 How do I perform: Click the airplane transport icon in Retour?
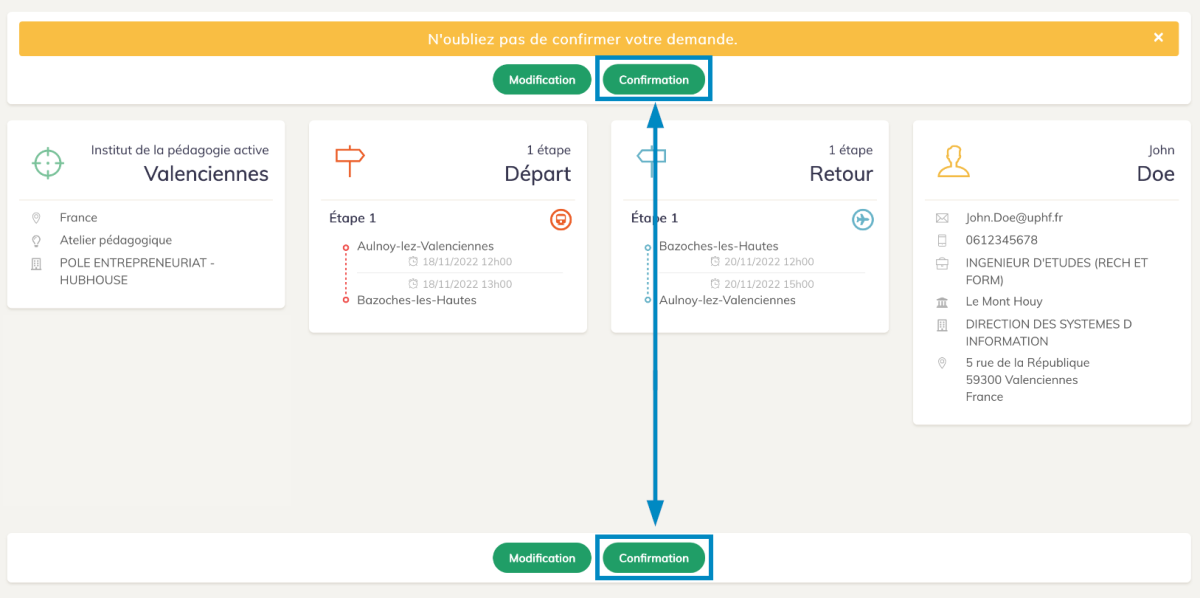pyautogui.click(x=862, y=219)
